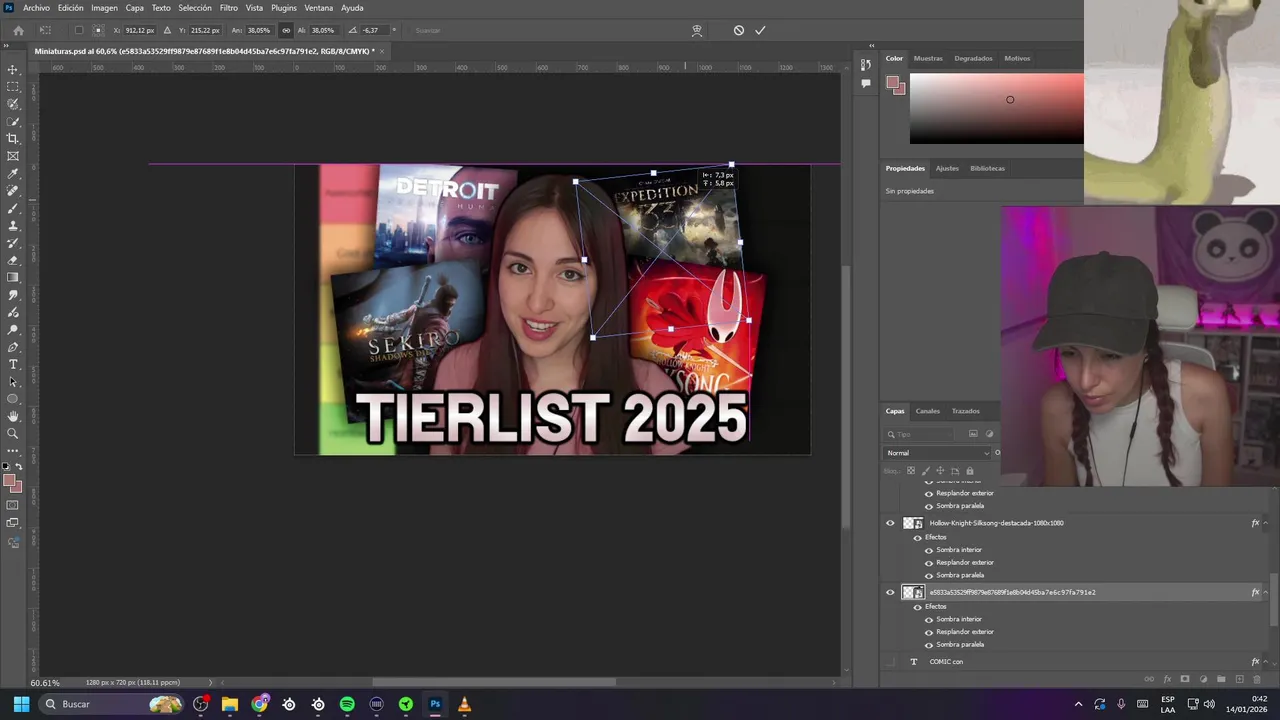Screen dimensions: 1280x720
Task: Collapse effects arrow of COMIC con layer
Action: 1266,661
